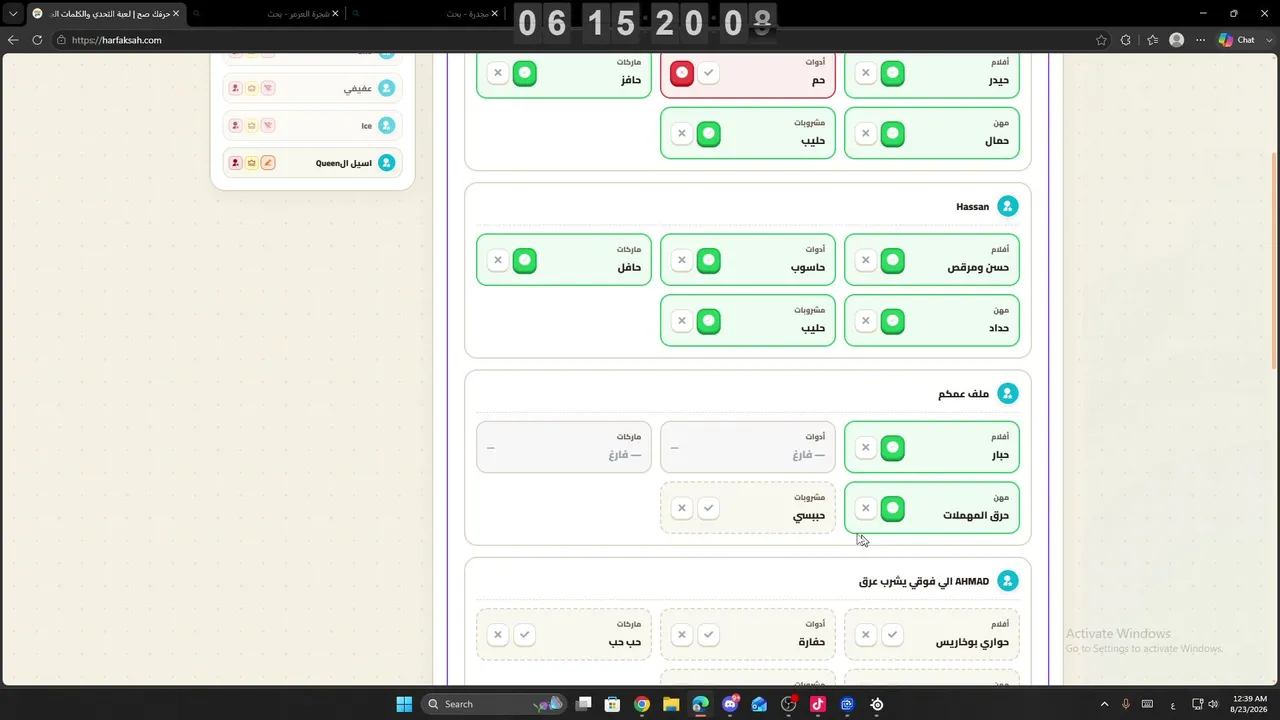This screenshot has height=720, width=1280.
Task: Toggle the red reject button on حم
Action: click(x=682, y=73)
